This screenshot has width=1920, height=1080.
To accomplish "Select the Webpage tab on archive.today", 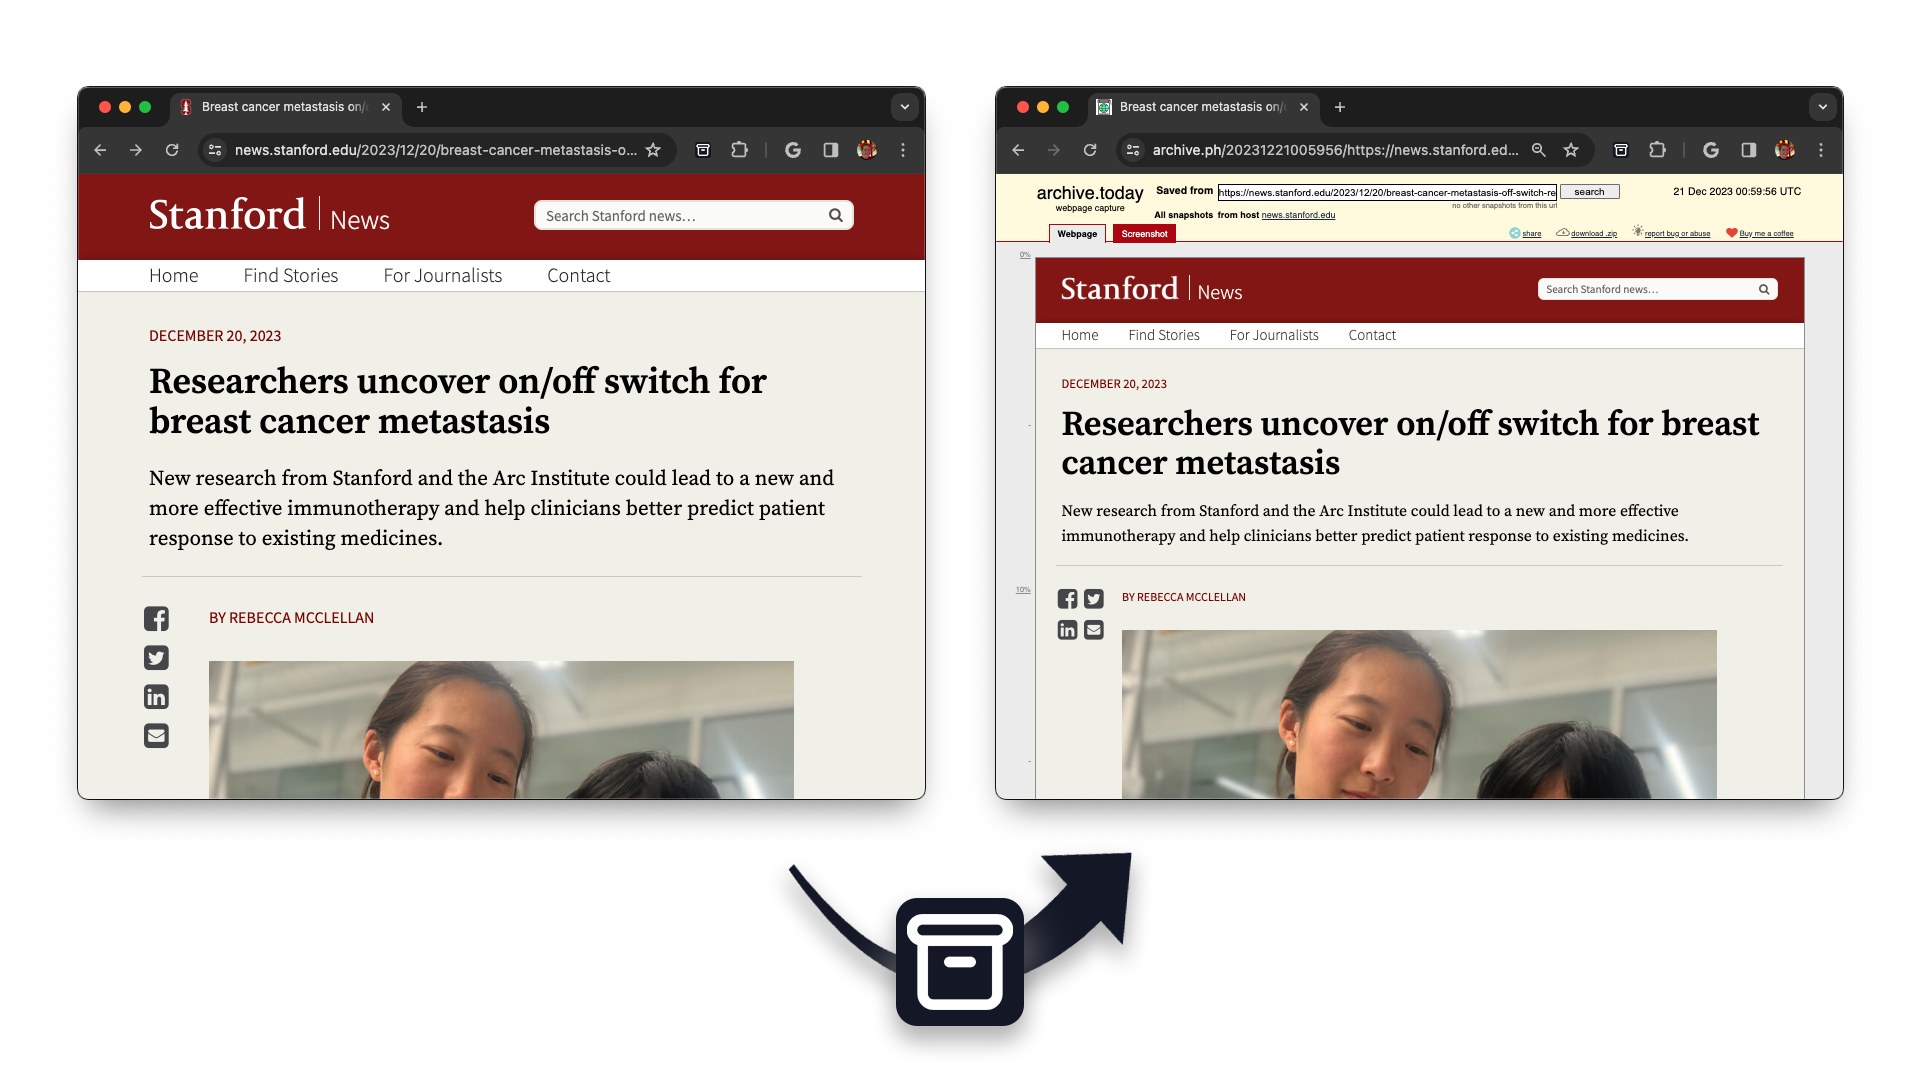I will (1075, 233).
